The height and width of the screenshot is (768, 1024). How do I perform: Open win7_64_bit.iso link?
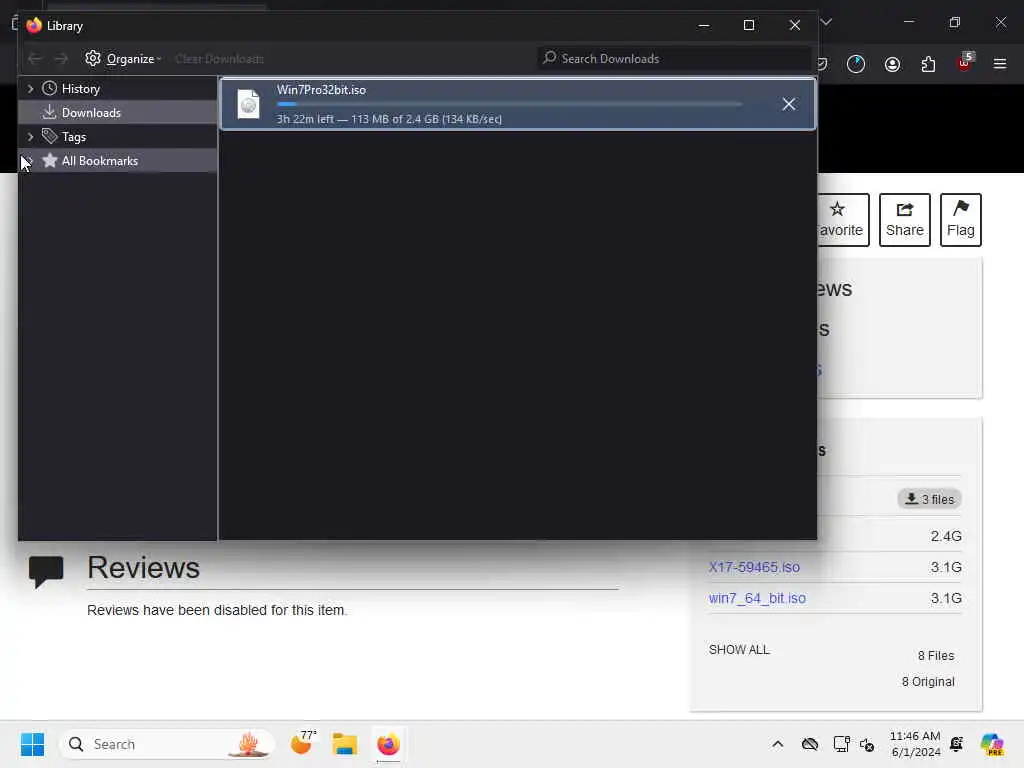(x=758, y=598)
